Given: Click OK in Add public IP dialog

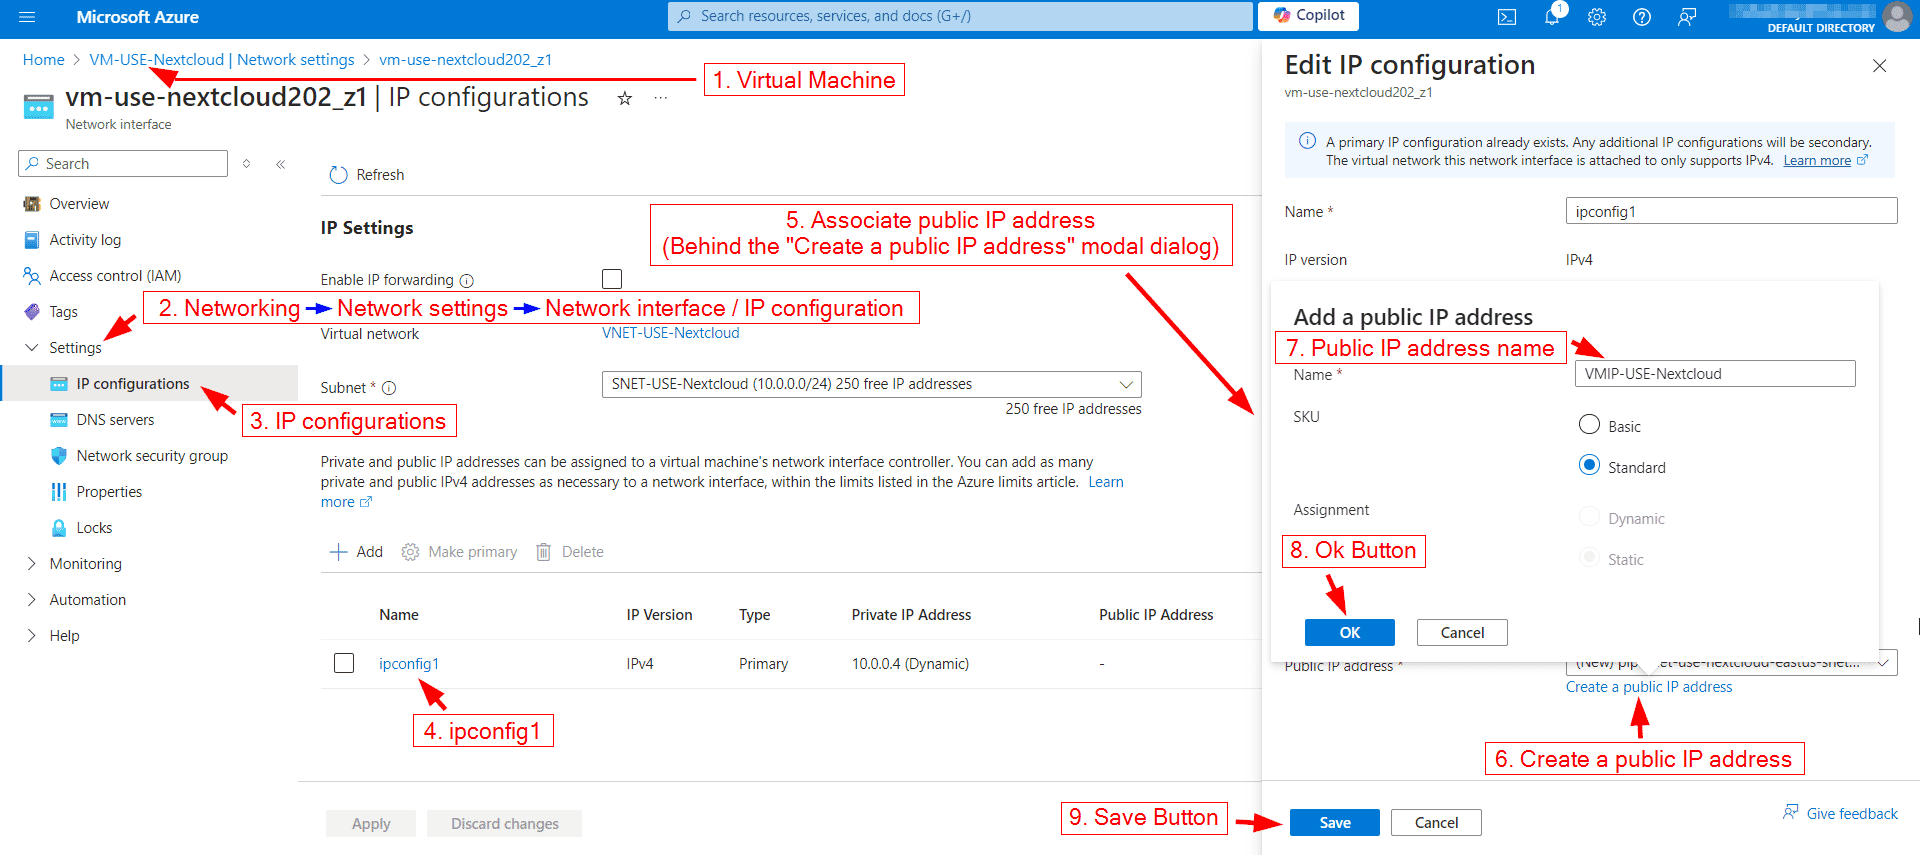Looking at the screenshot, I should 1350,633.
